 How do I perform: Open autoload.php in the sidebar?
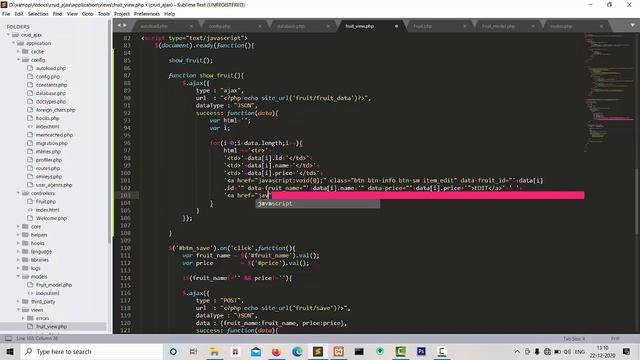[x=51, y=68]
